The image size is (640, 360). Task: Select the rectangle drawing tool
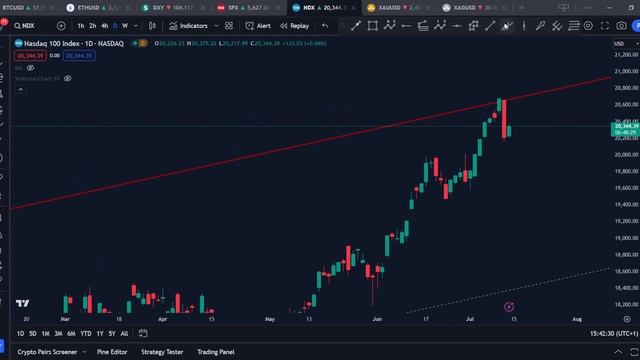[x=372, y=26]
